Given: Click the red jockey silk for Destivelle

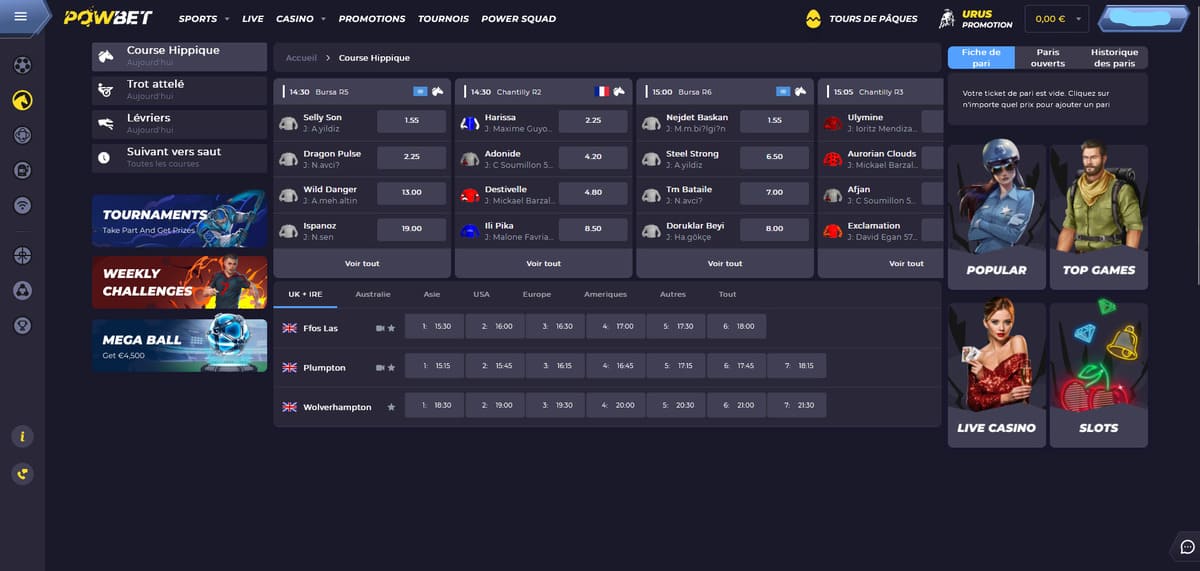Looking at the screenshot, I should click(469, 195).
